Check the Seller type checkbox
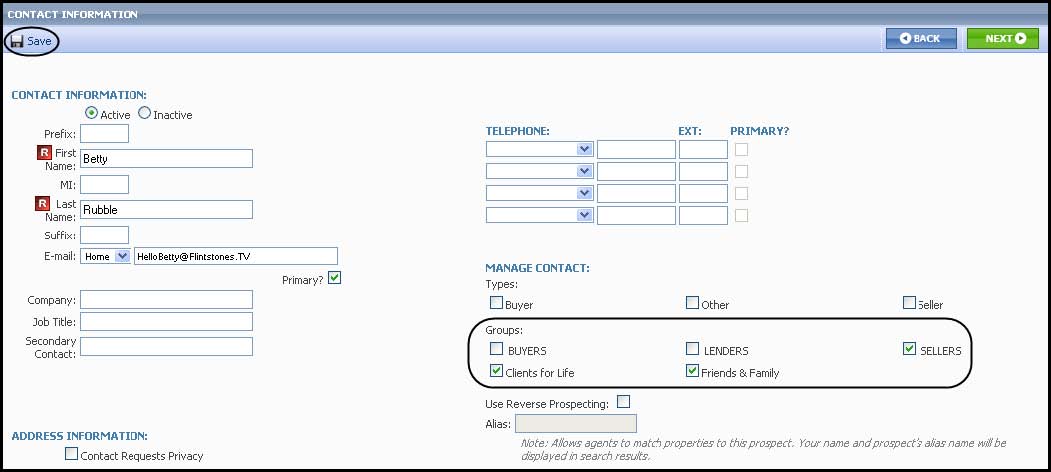The width and height of the screenshot is (1051, 472). point(909,302)
